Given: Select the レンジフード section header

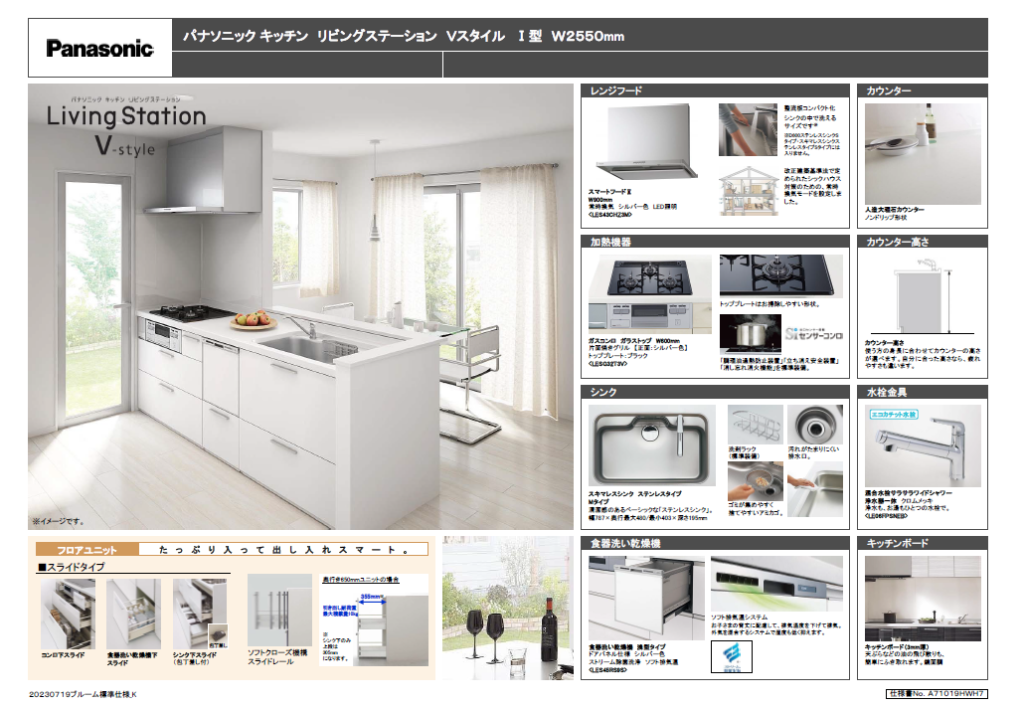Looking at the screenshot, I should tap(617, 91).
